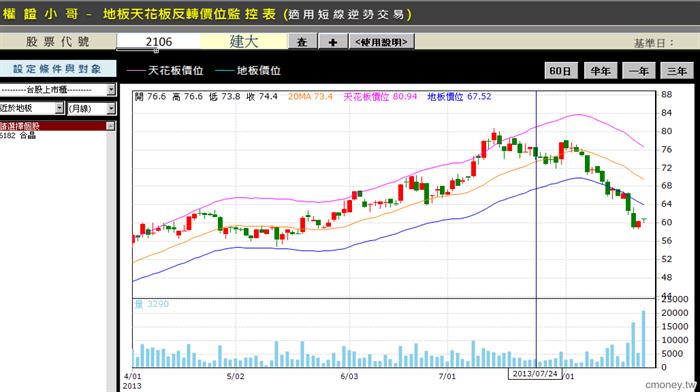This screenshot has height=392, width=700.
Task: Click the 基準日 label
Action: (654, 43)
